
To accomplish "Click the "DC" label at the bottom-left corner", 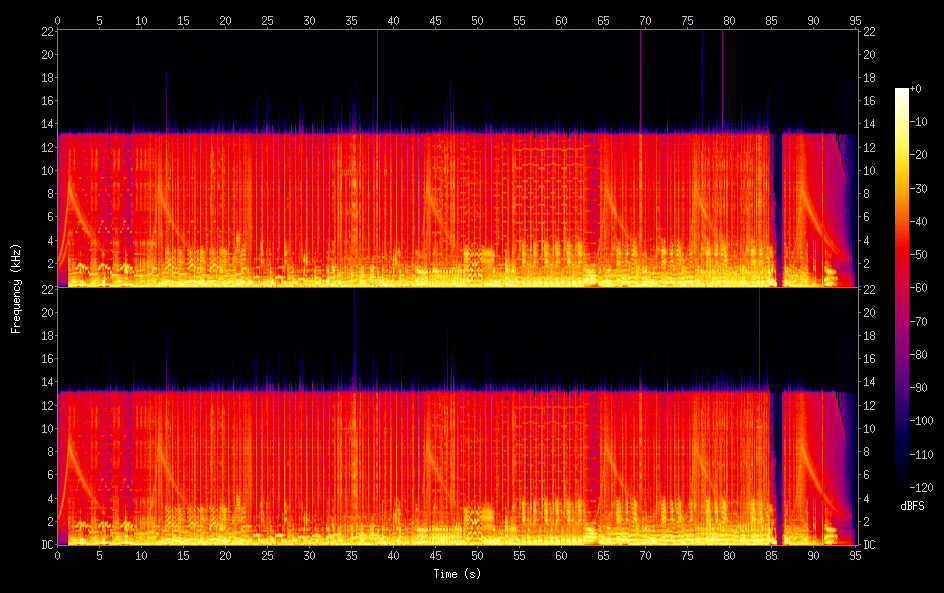I will point(44,545).
